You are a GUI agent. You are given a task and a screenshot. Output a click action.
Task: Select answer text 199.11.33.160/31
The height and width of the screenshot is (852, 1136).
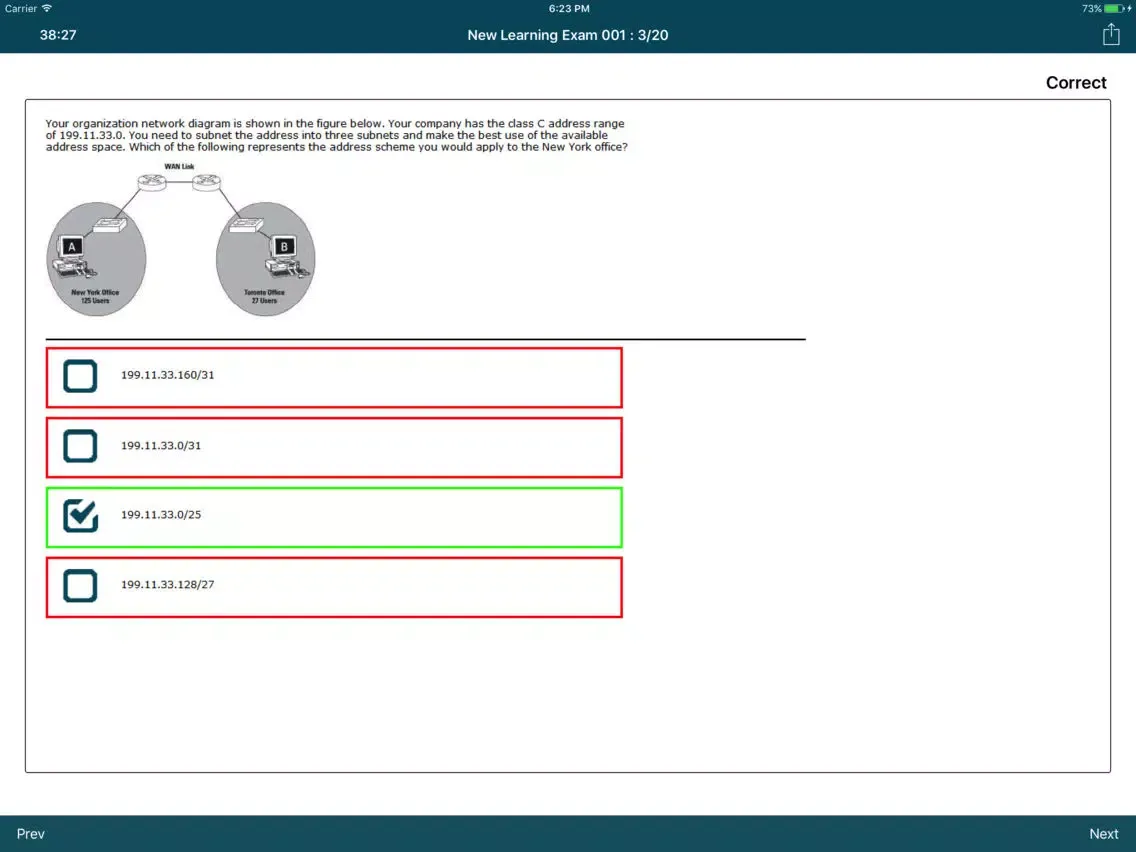(x=167, y=375)
